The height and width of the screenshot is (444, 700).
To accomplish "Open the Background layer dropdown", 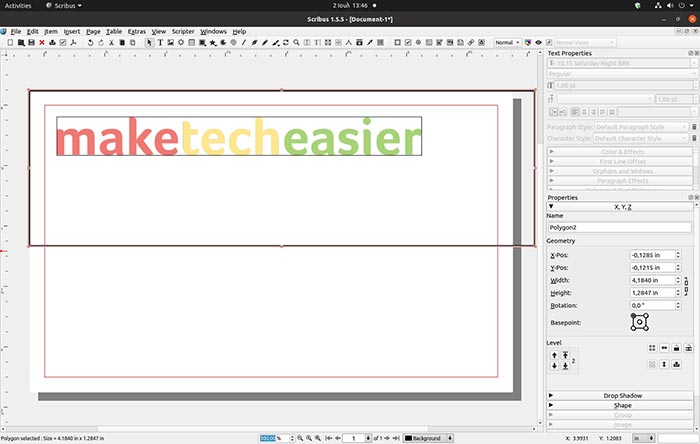I will (x=428, y=438).
